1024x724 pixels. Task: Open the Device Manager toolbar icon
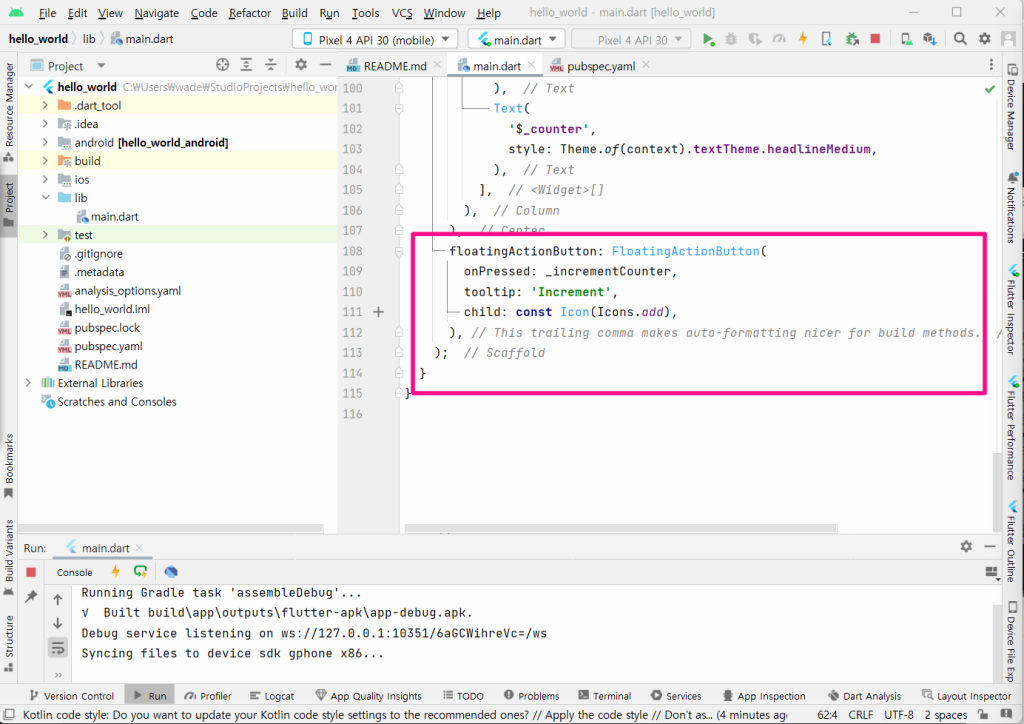click(x=905, y=39)
